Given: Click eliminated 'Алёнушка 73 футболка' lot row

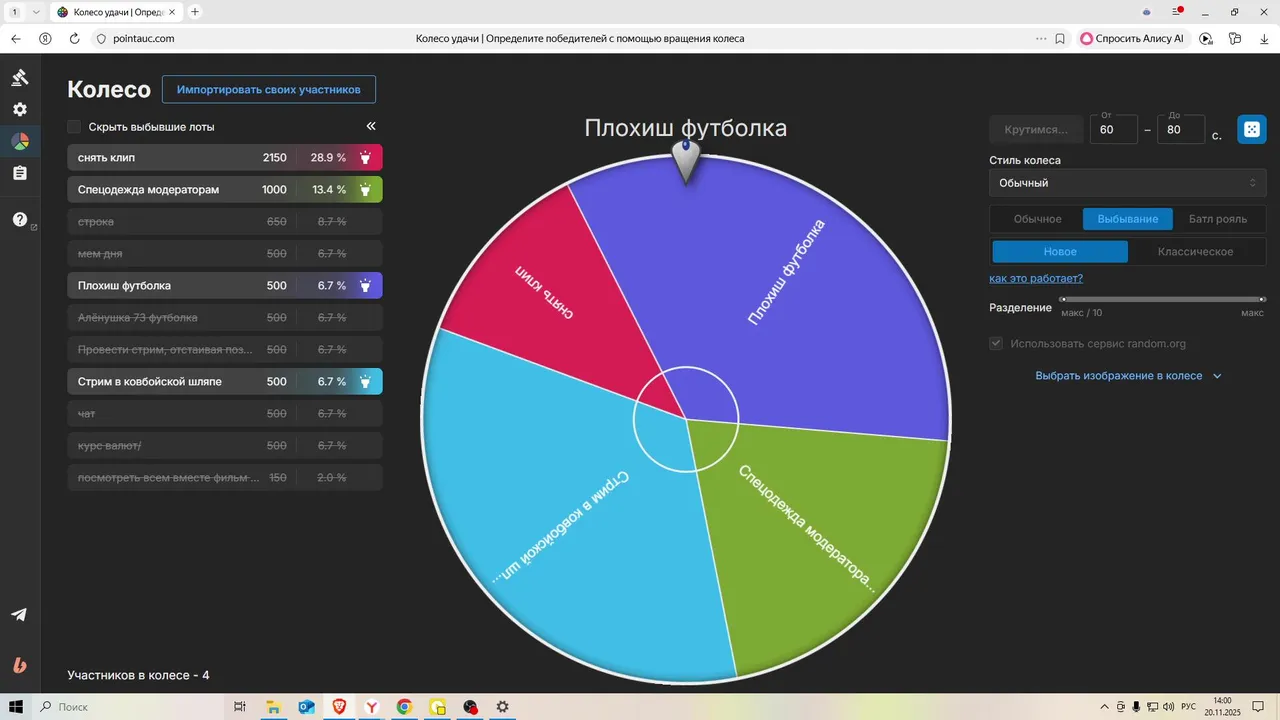Looking at the screenshot, I should coord(225,318).
